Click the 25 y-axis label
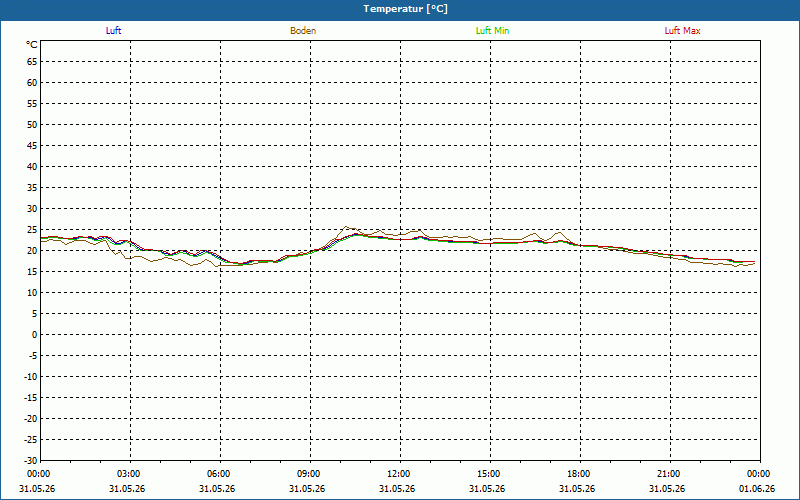800x500 pixels. tap(32, 230)
